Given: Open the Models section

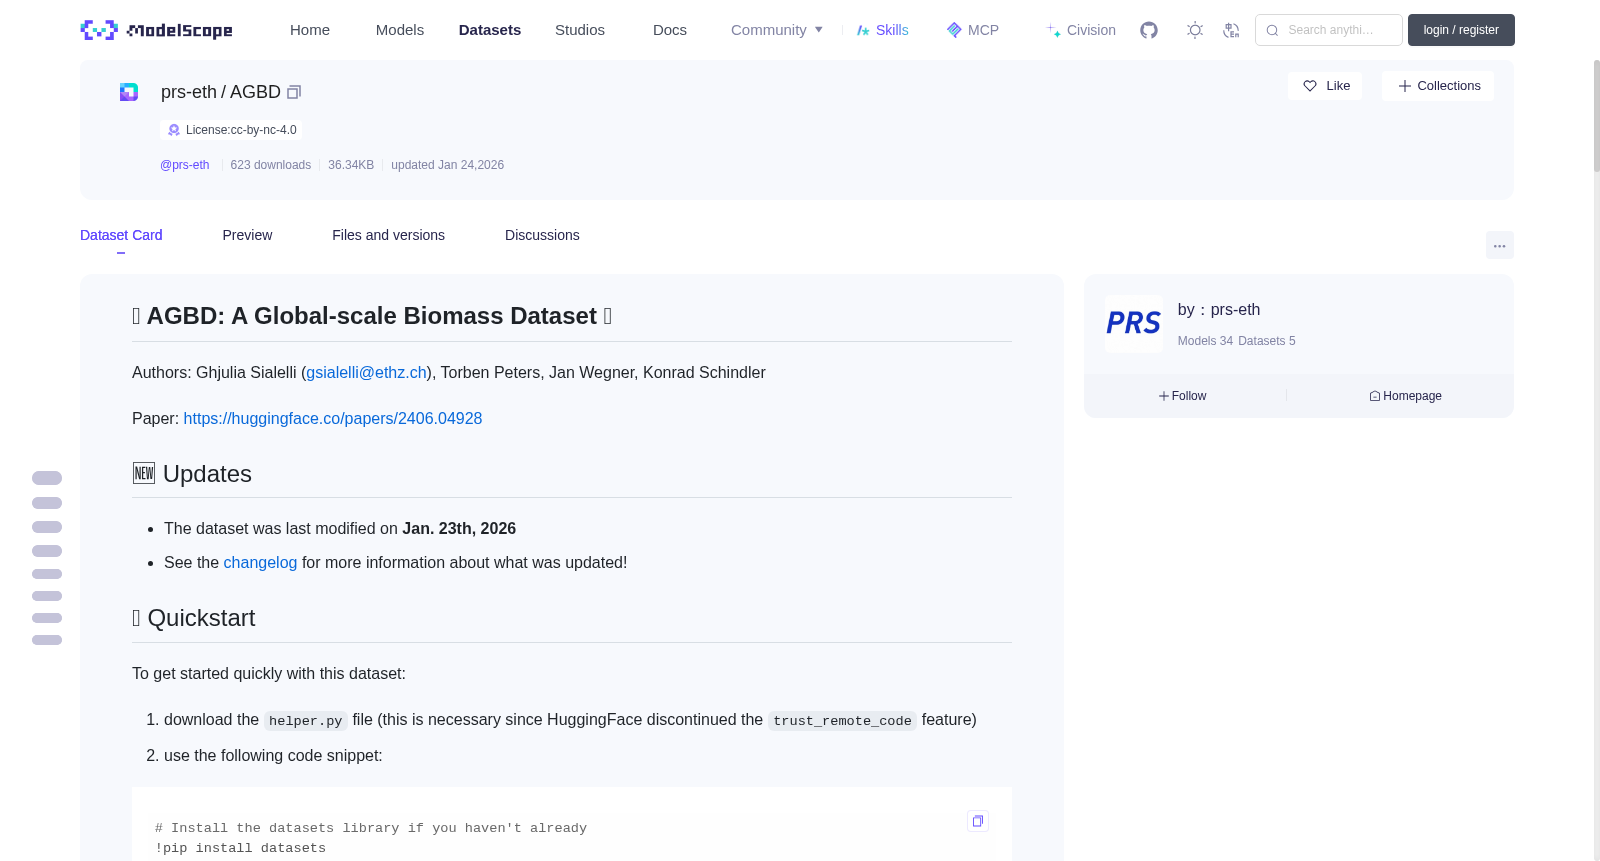Looking at the screenshot, I should [x=400, y=30].
